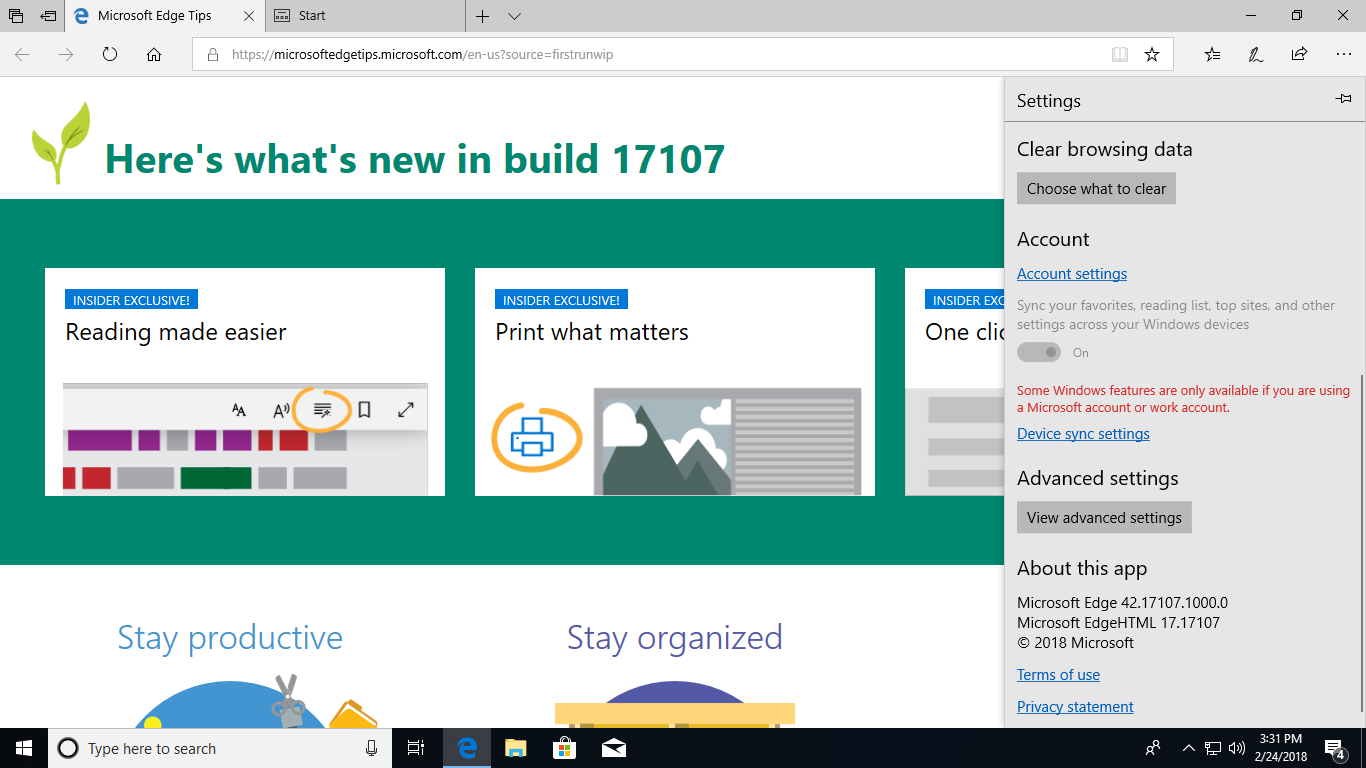
Task: Click the text size AA icon in card
Action: pyautogui.click(x=239, y=410)
